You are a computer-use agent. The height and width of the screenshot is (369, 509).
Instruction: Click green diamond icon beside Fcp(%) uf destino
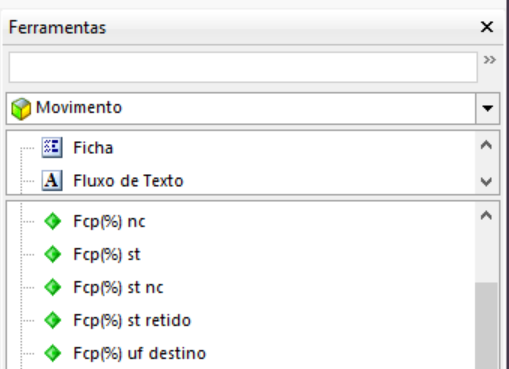(53, 353)
